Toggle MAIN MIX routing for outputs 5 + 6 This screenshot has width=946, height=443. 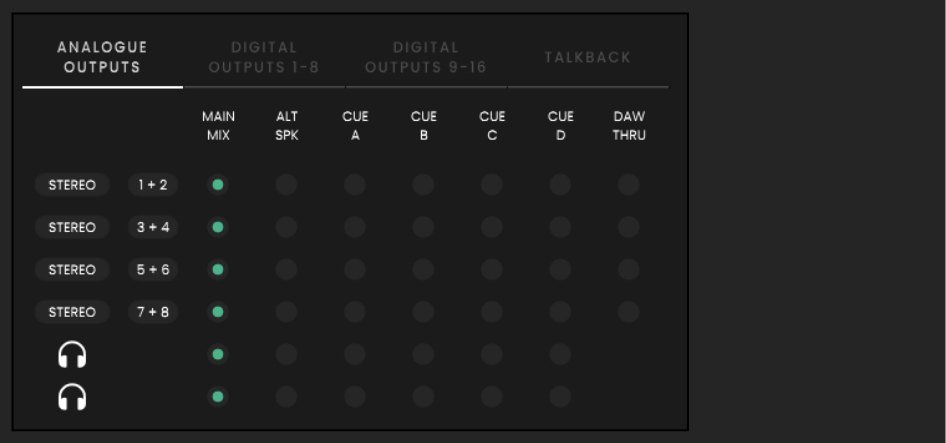point(218,269)
